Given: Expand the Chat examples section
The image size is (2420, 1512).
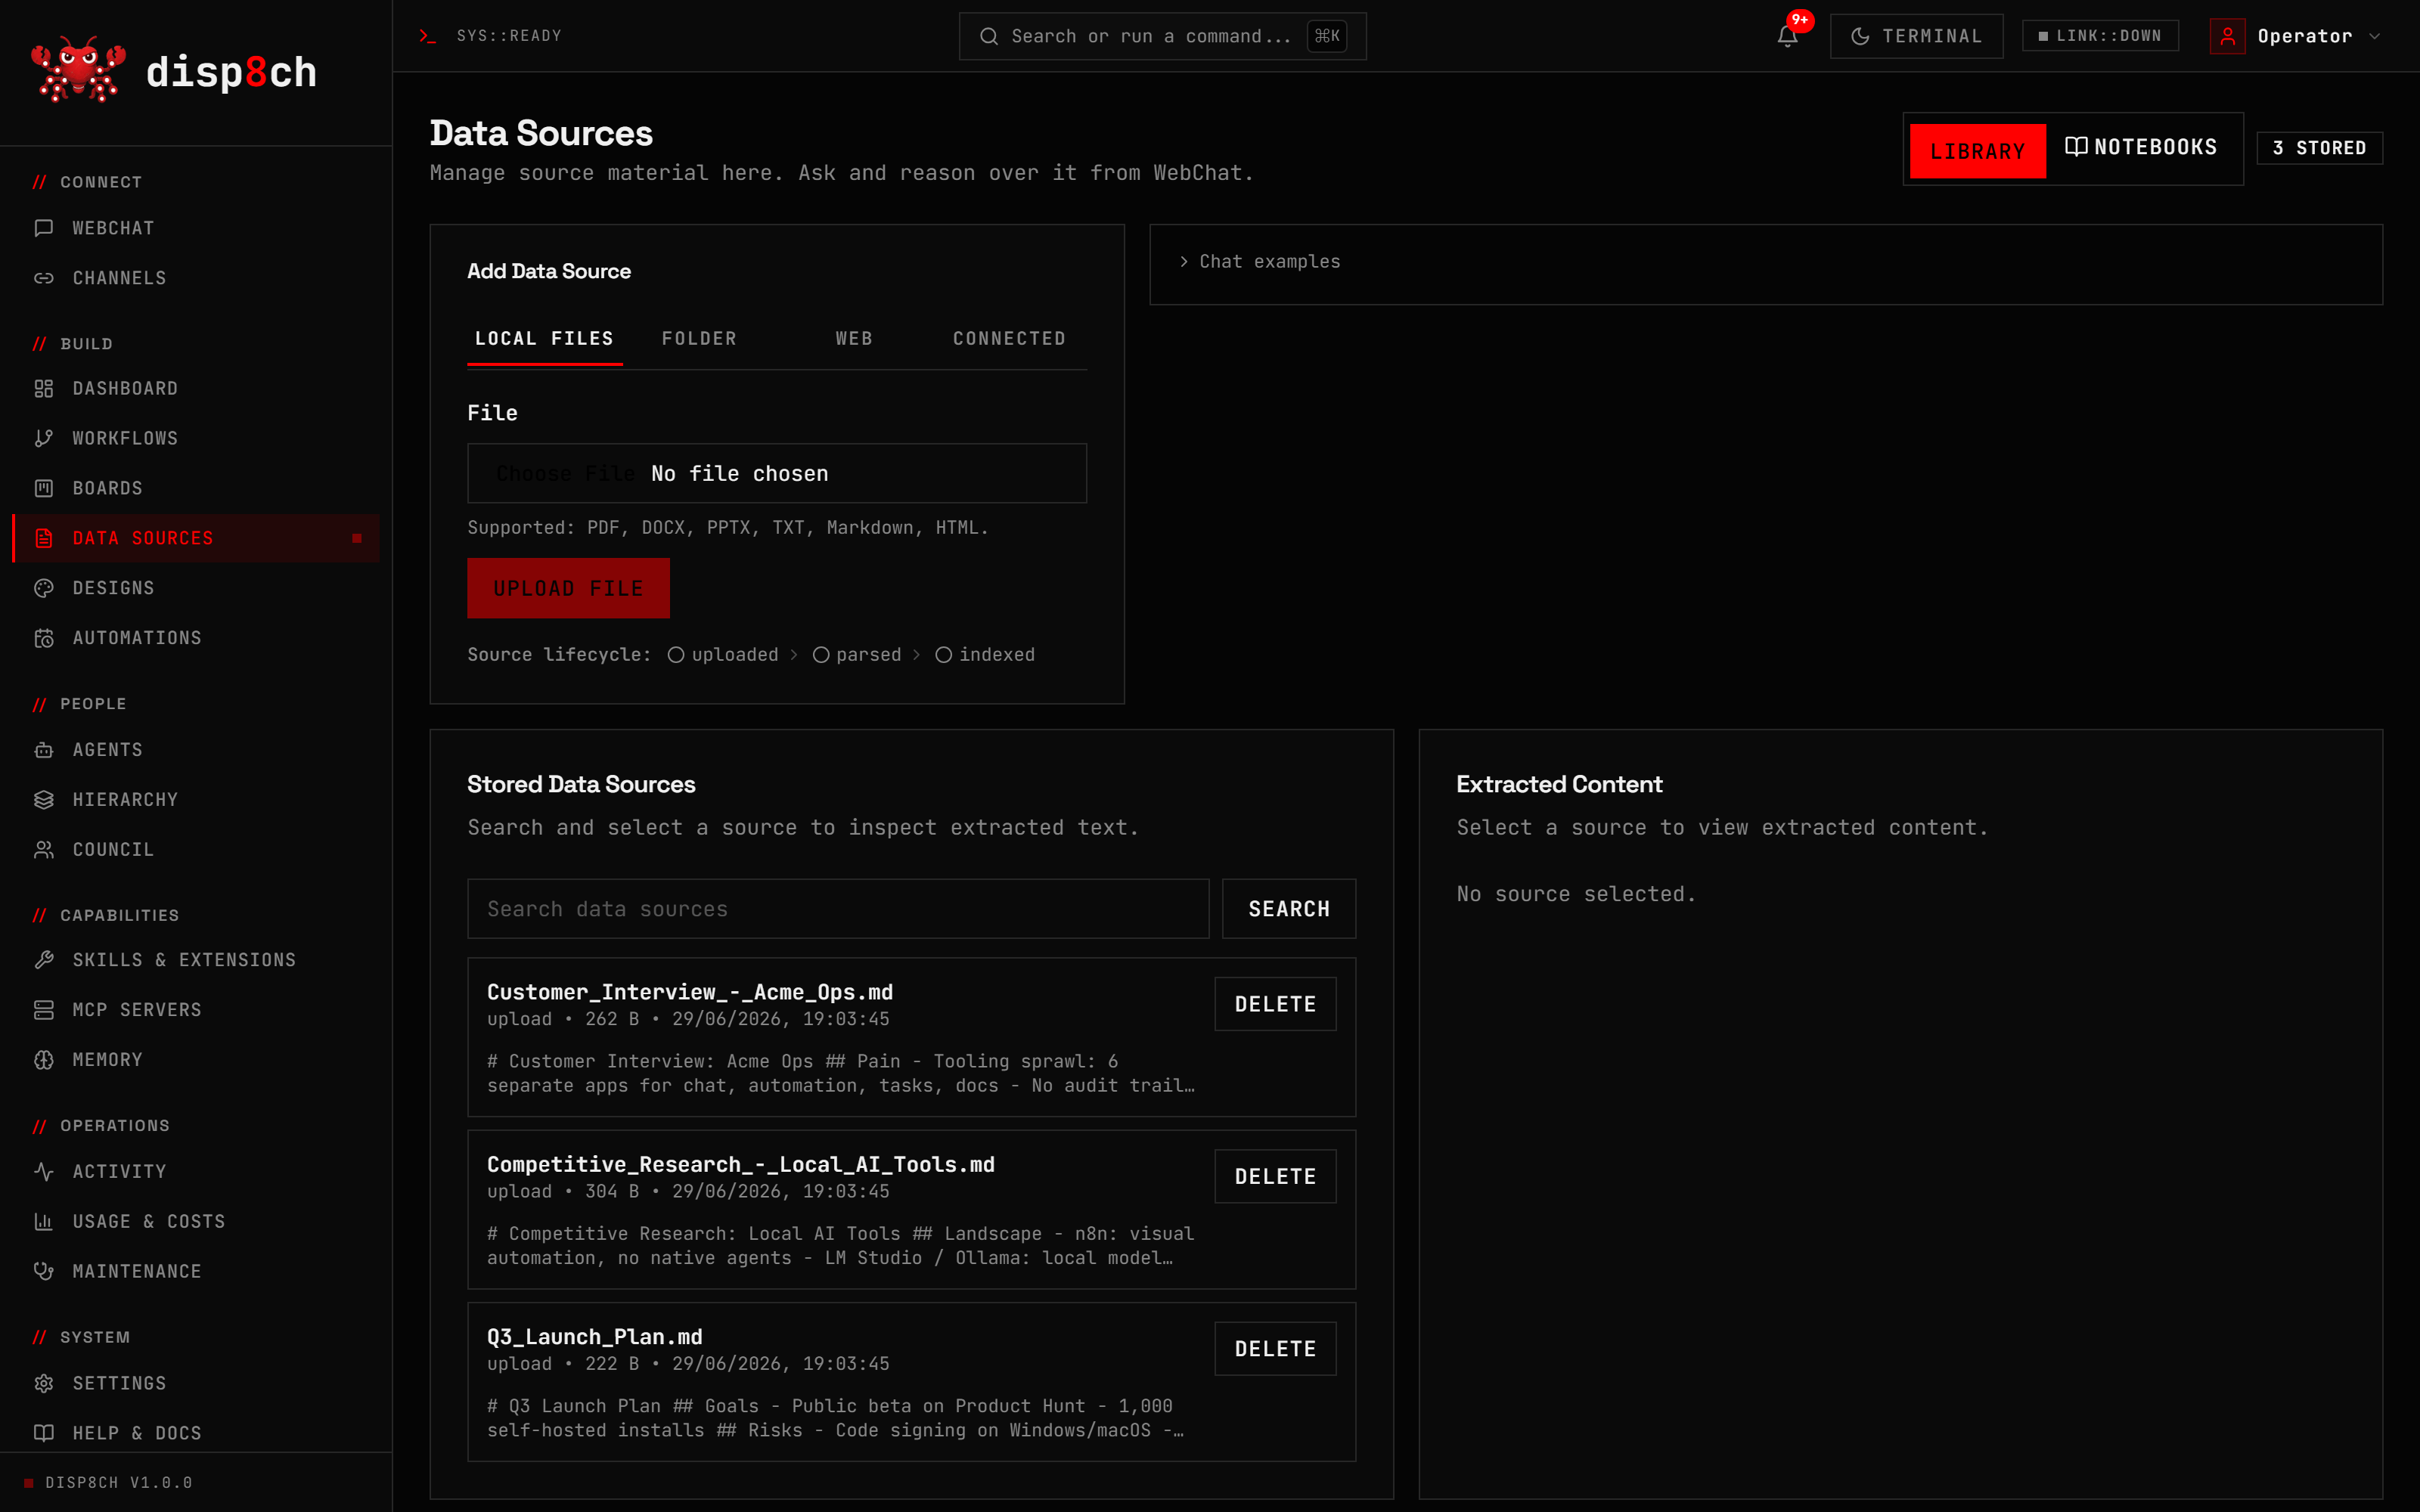Looking at the screenshot, I should tap(1260, 262).
